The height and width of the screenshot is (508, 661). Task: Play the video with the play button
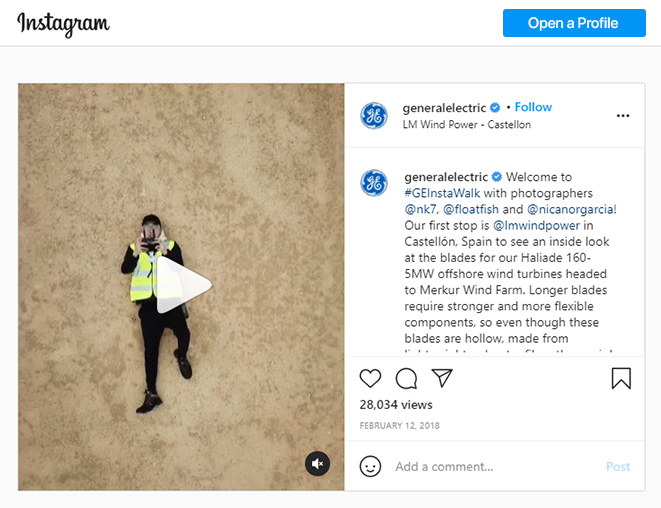tap(184, 285)
